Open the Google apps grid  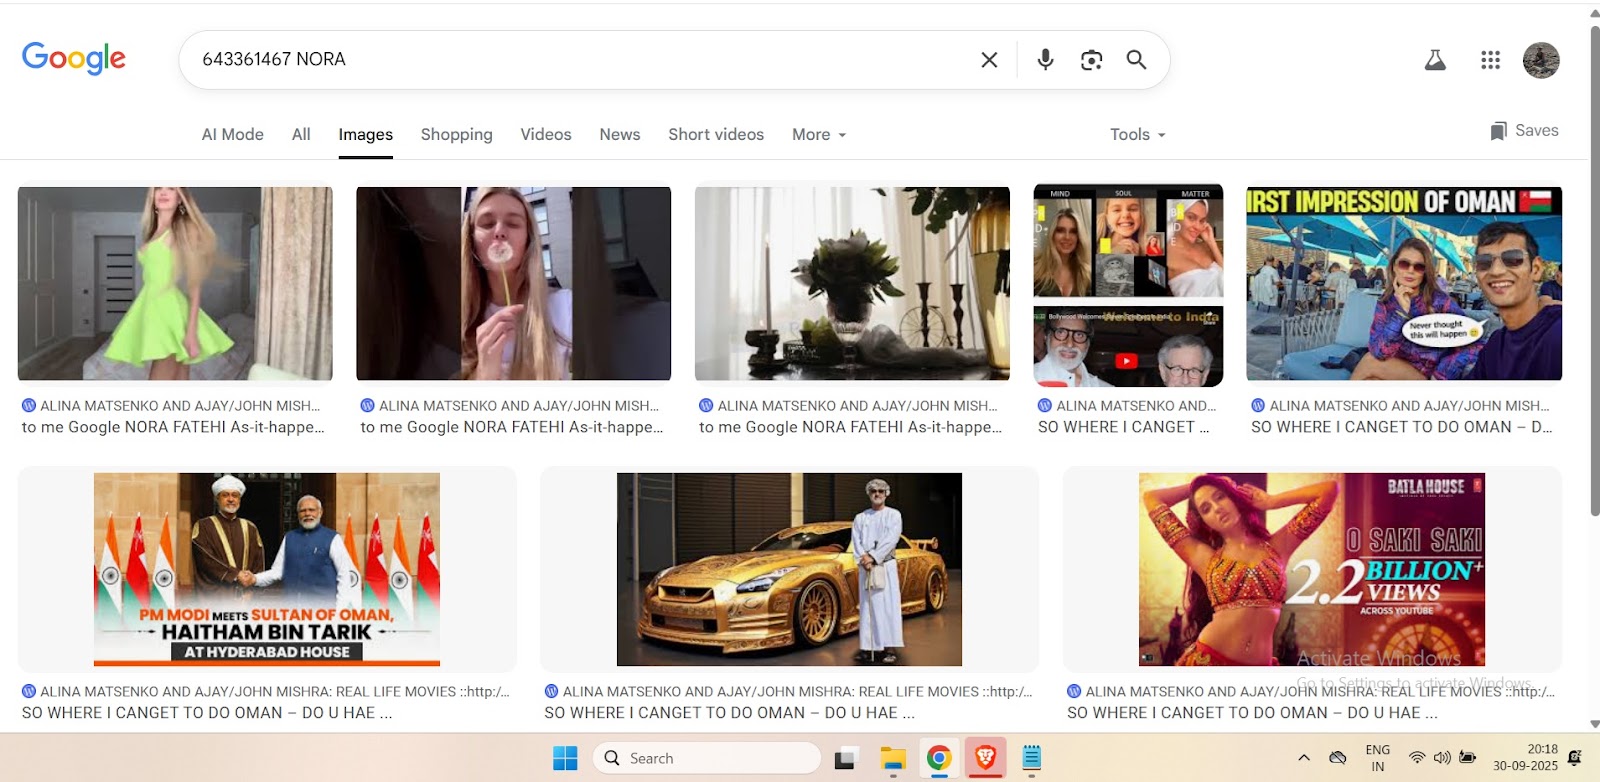click(x=1490, y=60)
